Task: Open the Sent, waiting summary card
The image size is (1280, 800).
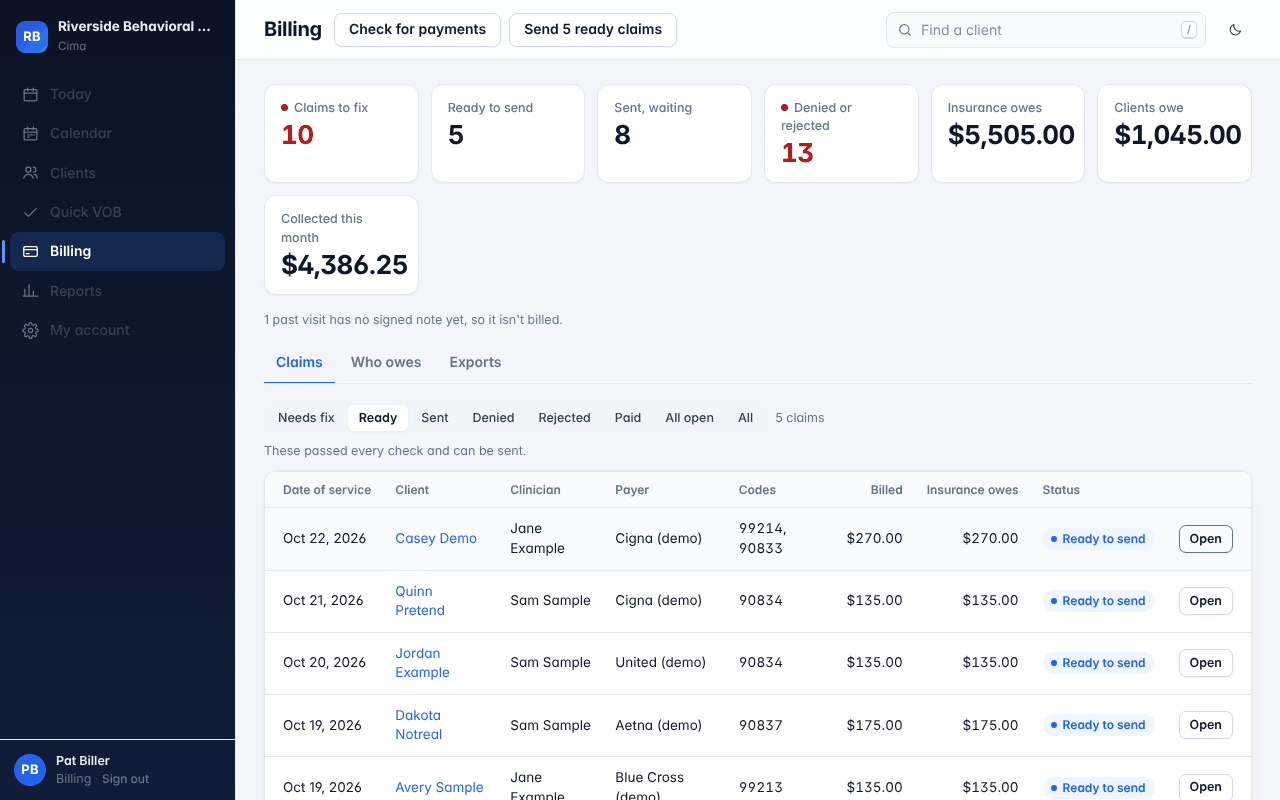Action: (674, 134)
